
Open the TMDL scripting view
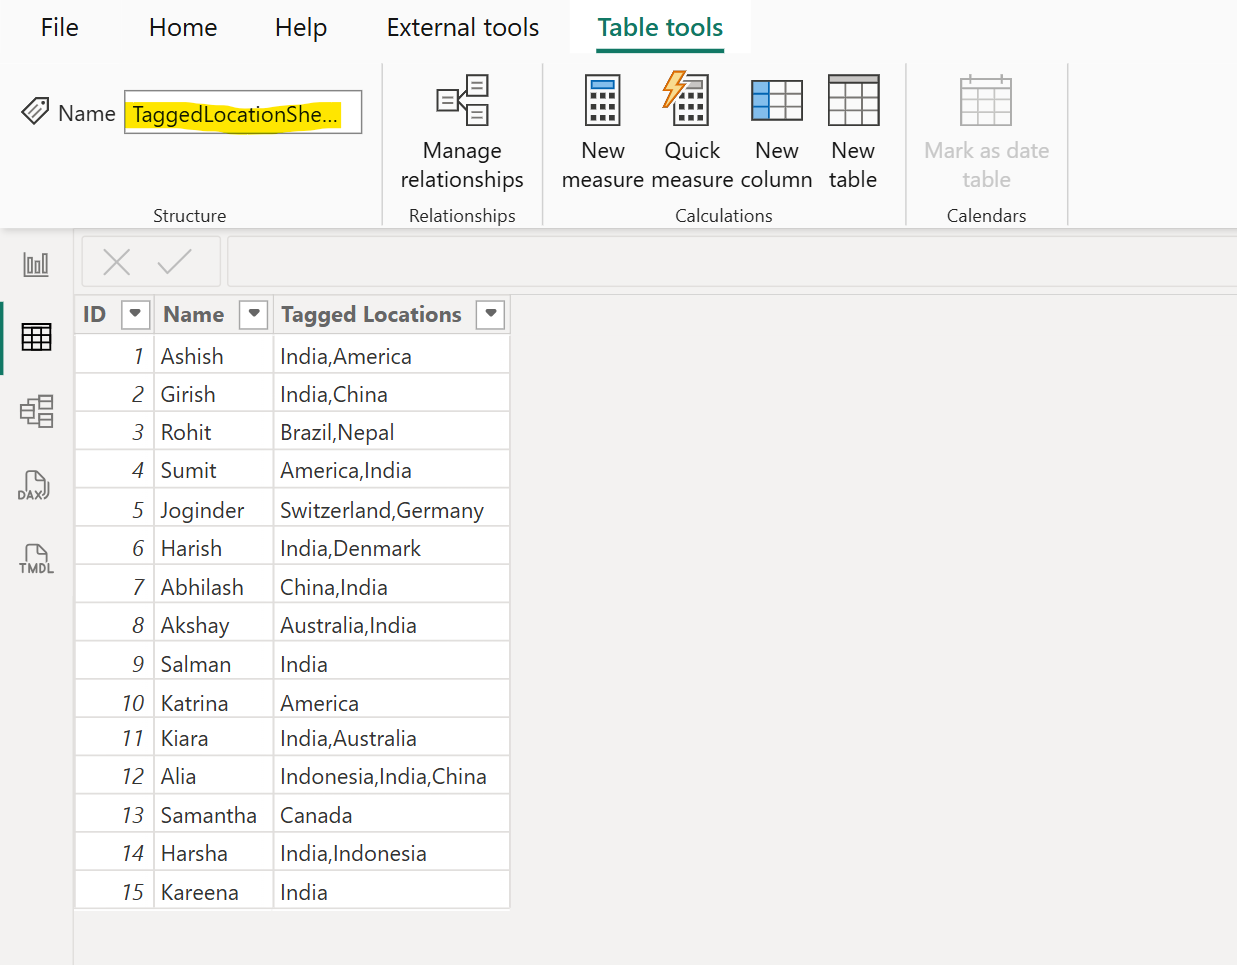[36, 558]
